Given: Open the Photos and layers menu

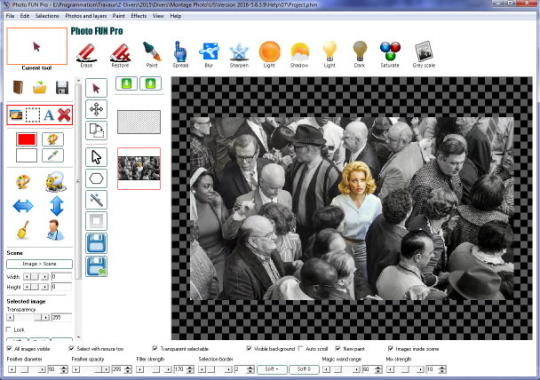Looking at the screenshot, I should click(86, 16).
